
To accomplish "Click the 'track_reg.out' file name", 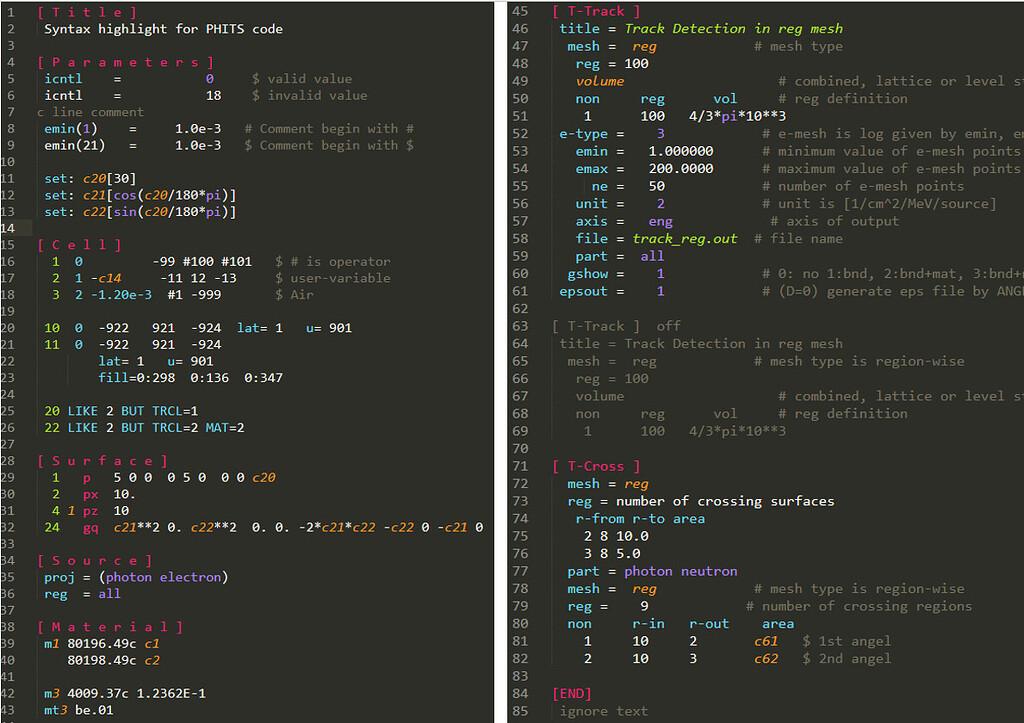I will tap(684, 239).
